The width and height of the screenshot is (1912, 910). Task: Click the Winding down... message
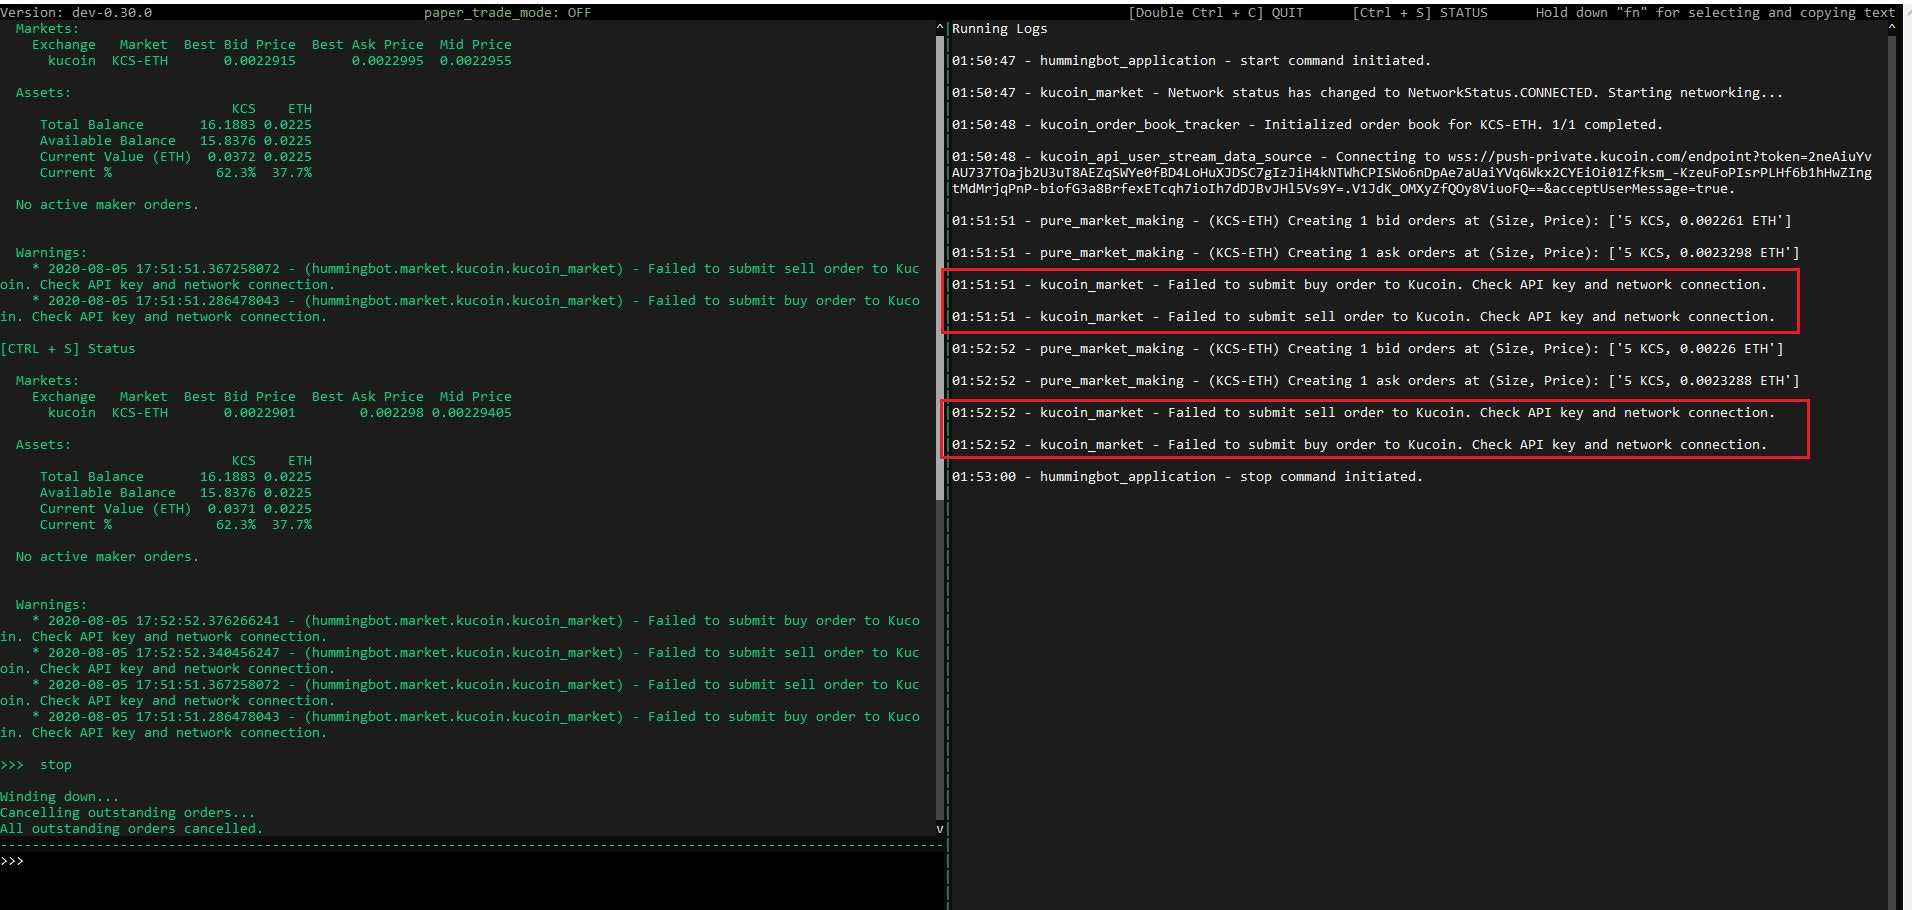coord(59,797)
